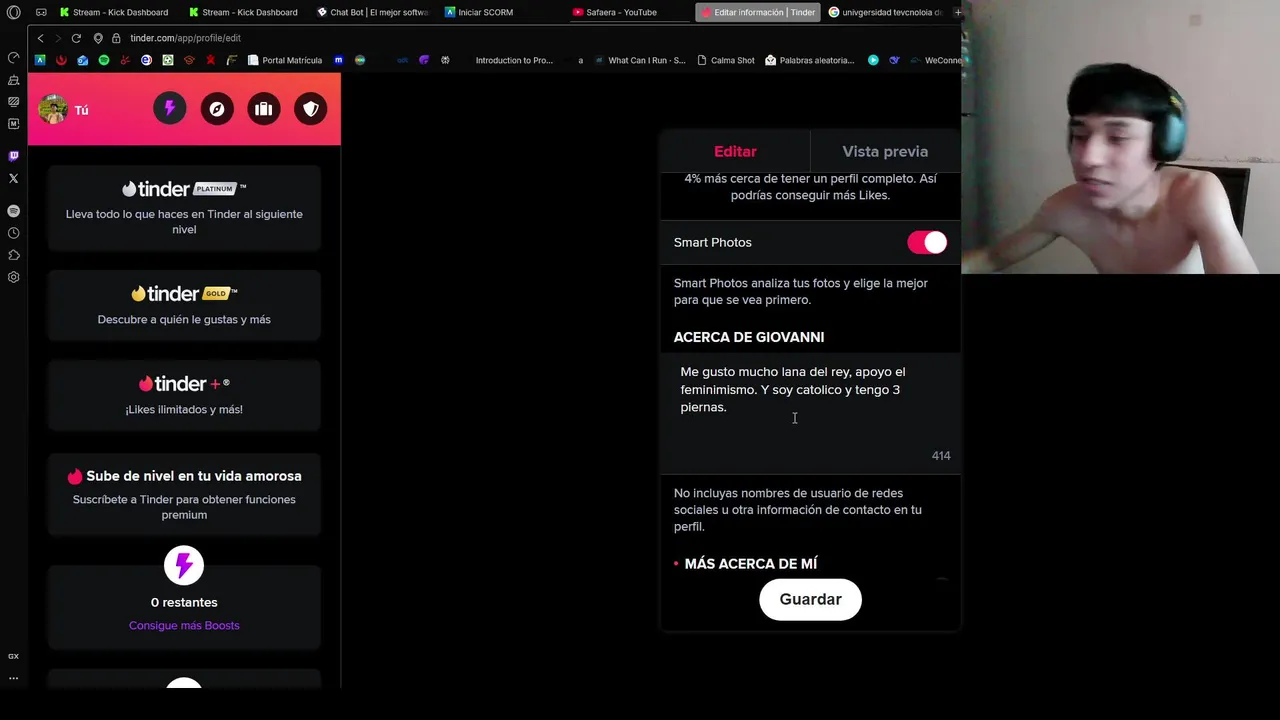The height and width of the screenshot is (720, 1280).
Task: Open the Explore compass icon
Action: coord(217,109)
